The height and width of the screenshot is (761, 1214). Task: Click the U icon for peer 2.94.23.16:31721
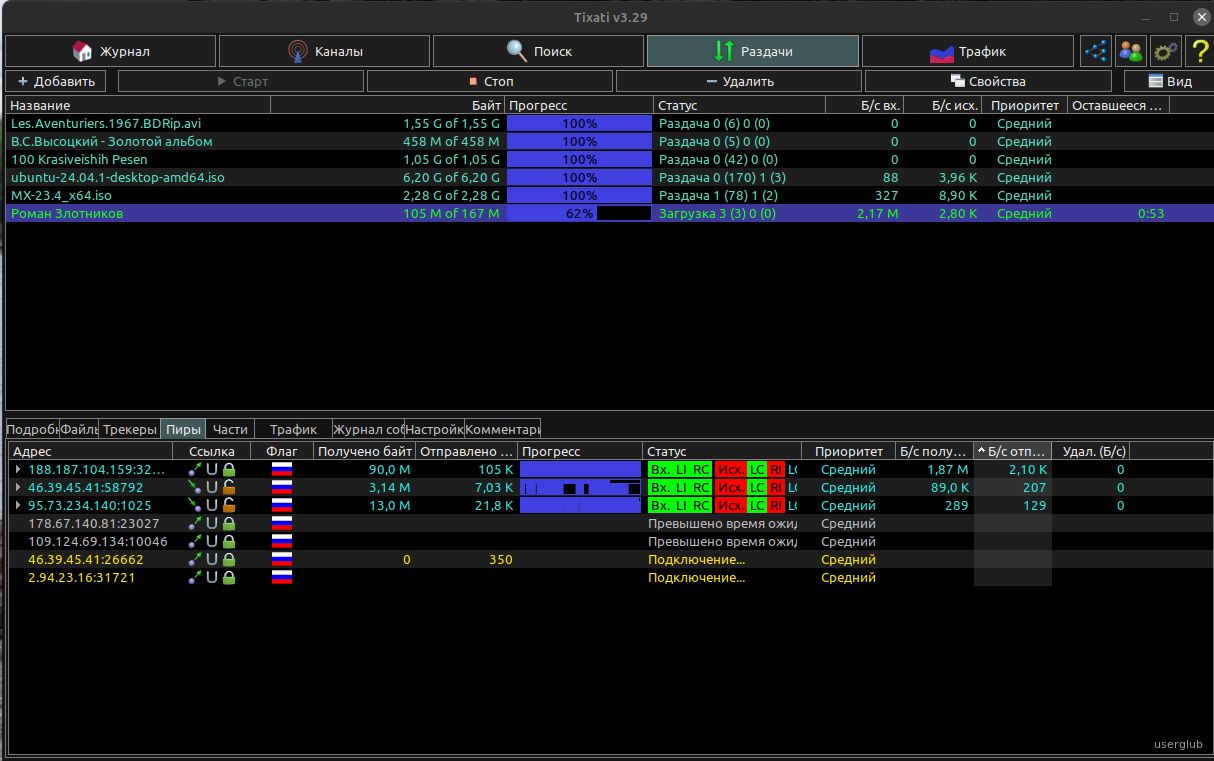[x=212, y=578]
